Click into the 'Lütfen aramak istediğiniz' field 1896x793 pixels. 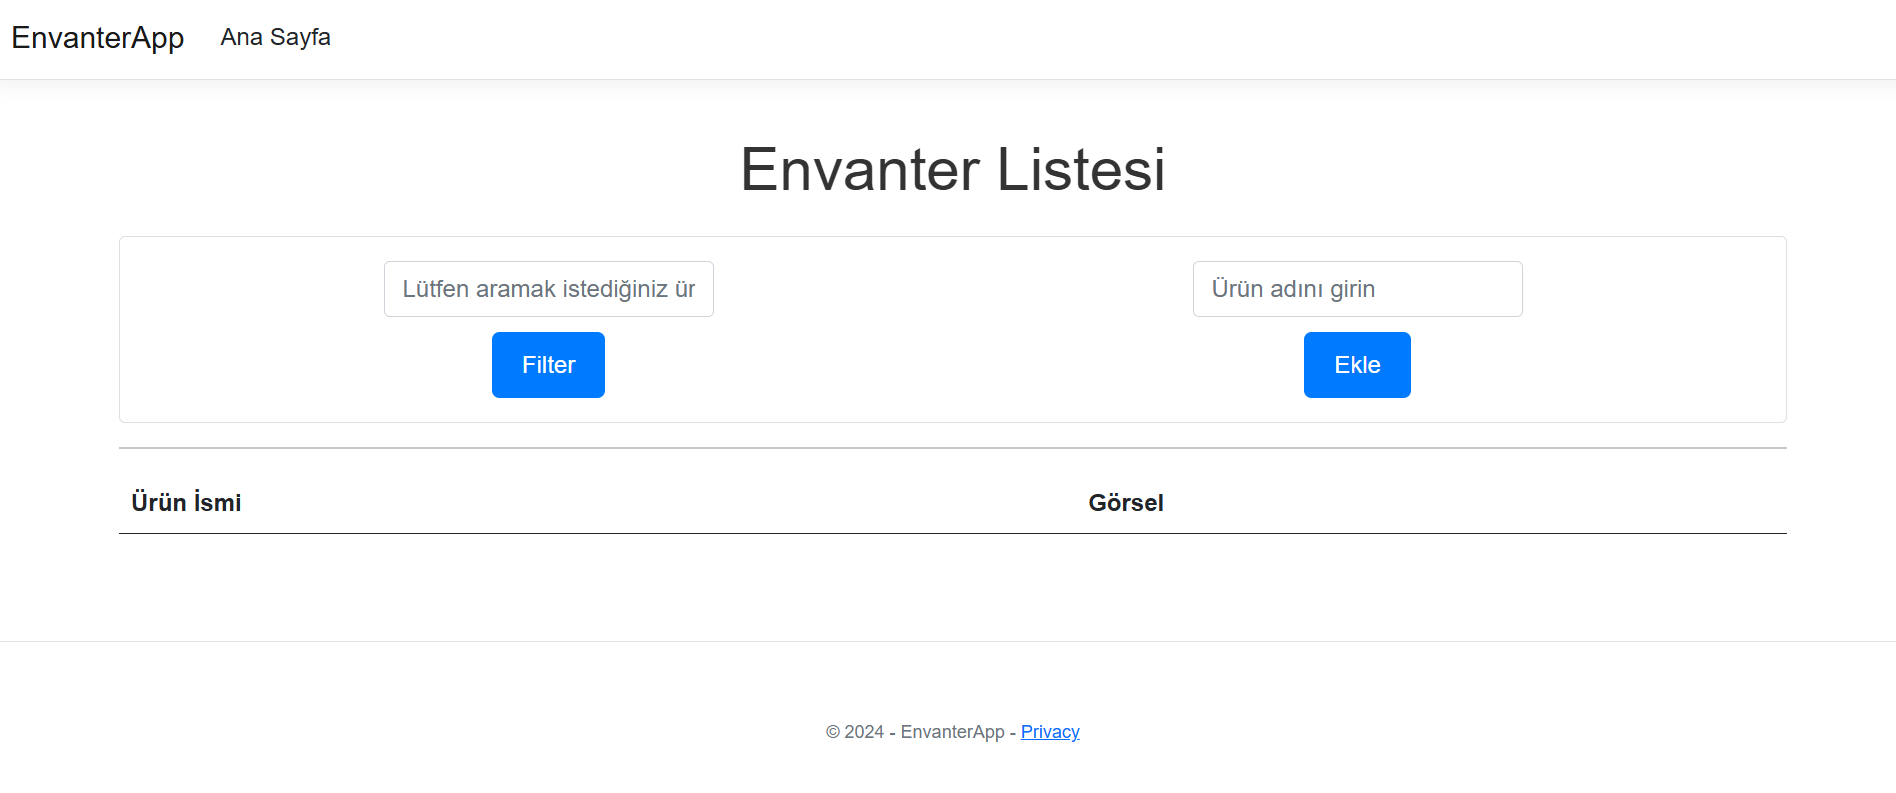coord(548,289)
